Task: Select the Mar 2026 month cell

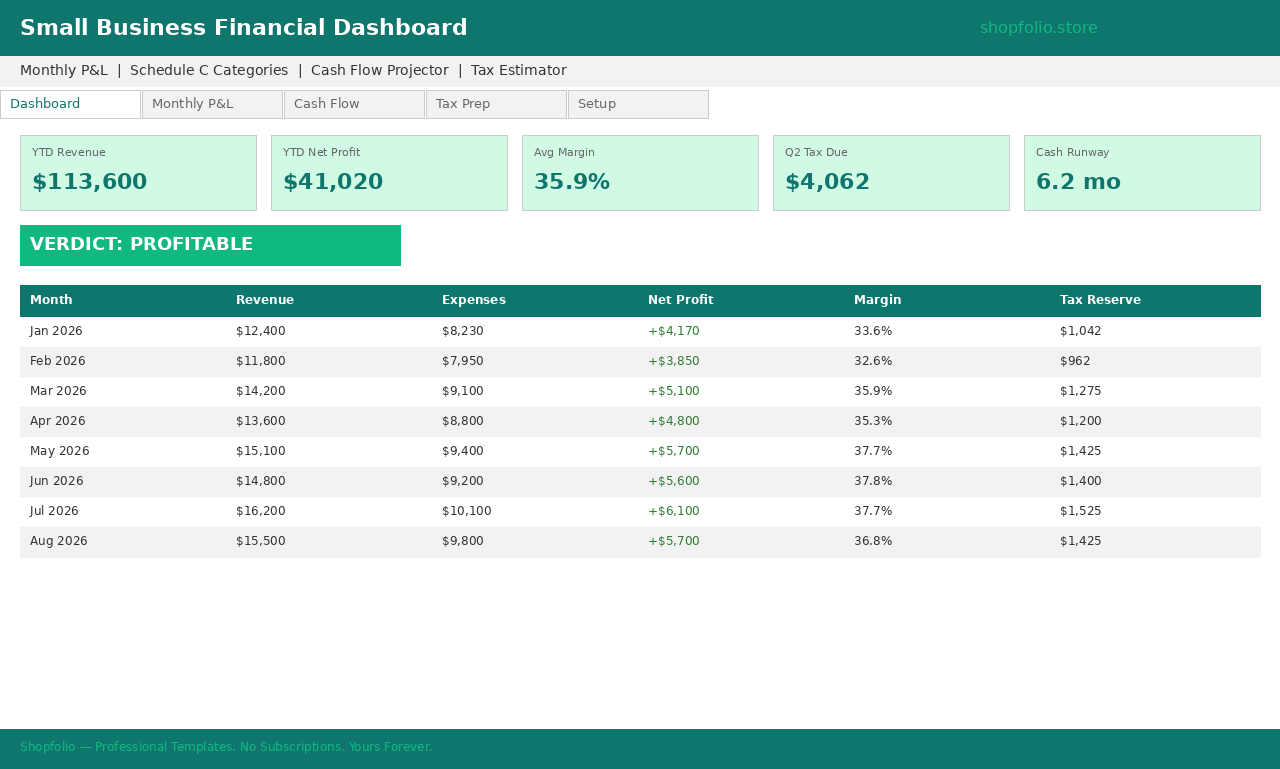Action: (58, 391)
